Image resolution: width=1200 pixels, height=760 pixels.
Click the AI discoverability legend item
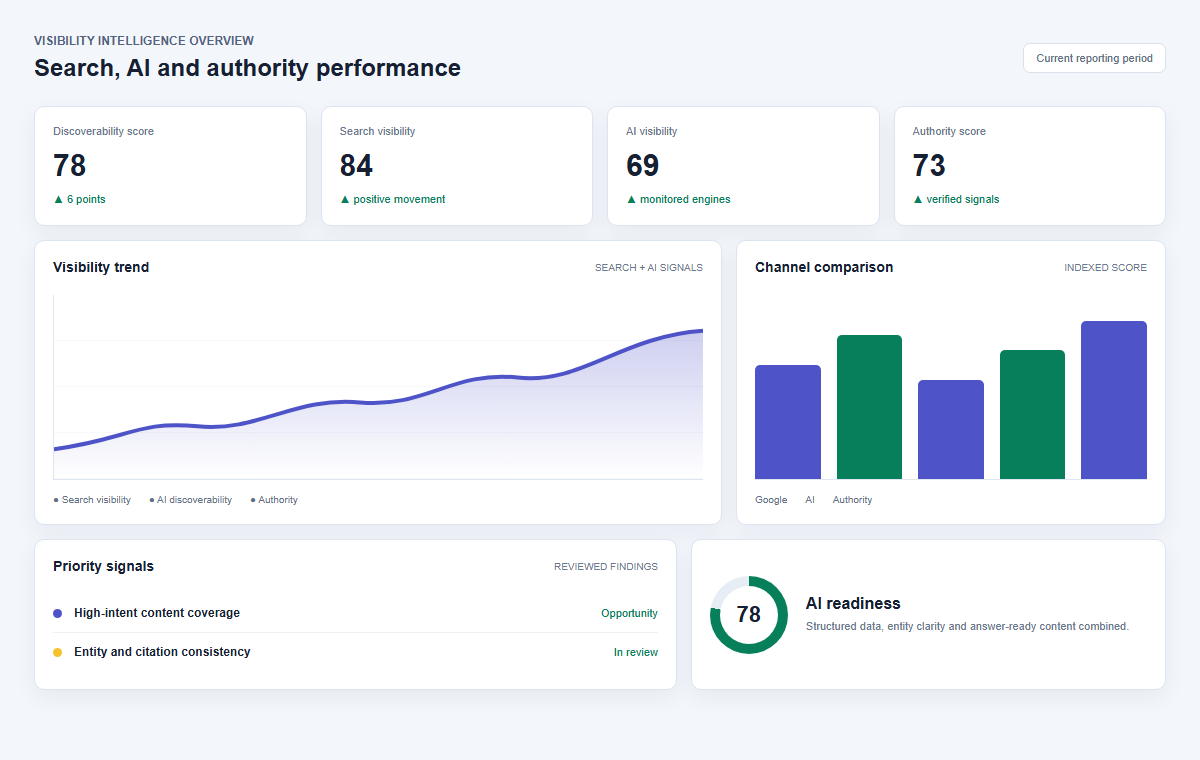tap(190, 500)
